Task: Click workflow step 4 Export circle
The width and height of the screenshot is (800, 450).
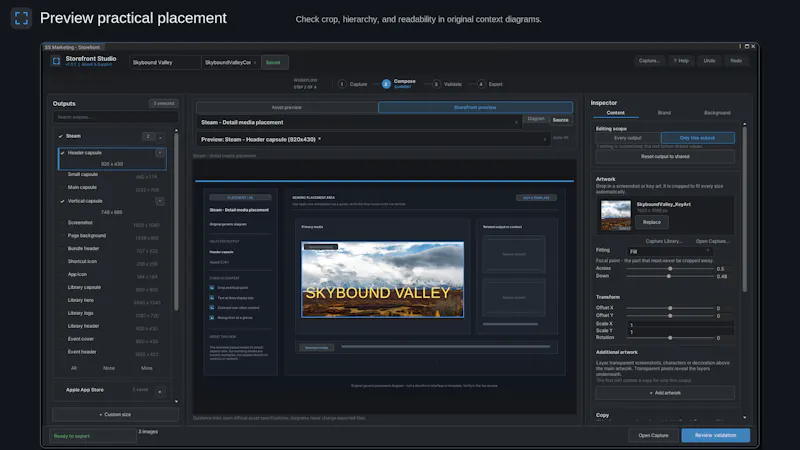Action: (x=481, y=84)
